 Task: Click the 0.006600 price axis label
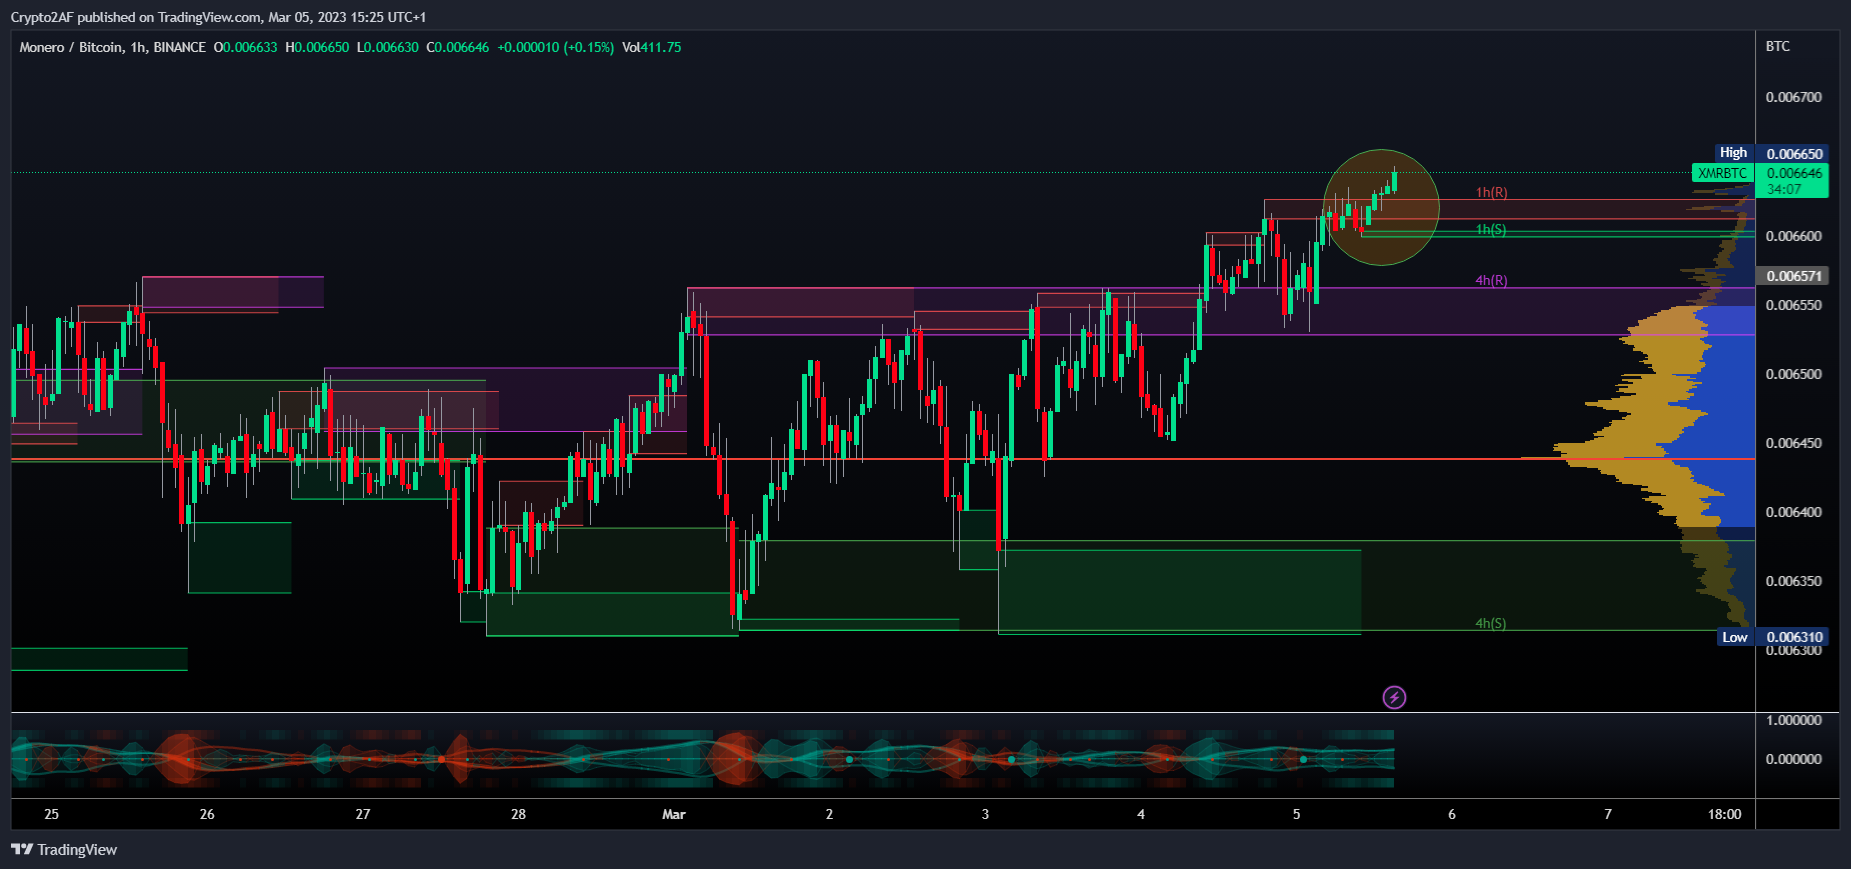[1794, 236]
